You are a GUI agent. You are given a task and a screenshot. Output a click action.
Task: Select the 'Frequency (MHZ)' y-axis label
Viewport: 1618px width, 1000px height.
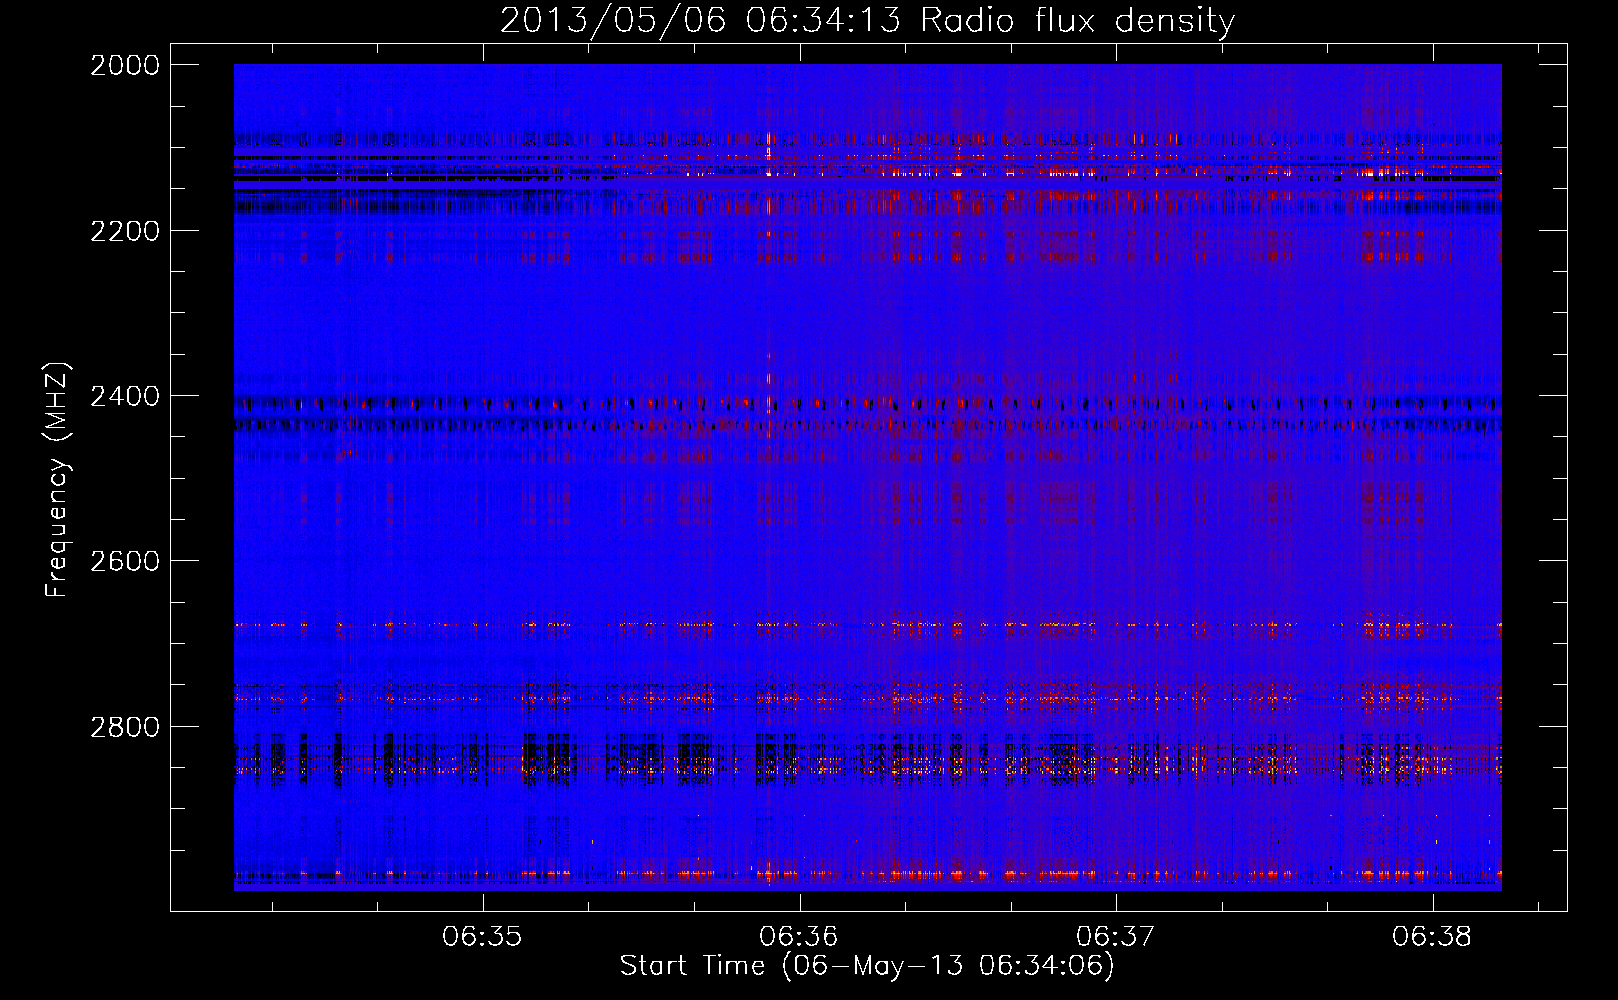(x=58, y=480)
